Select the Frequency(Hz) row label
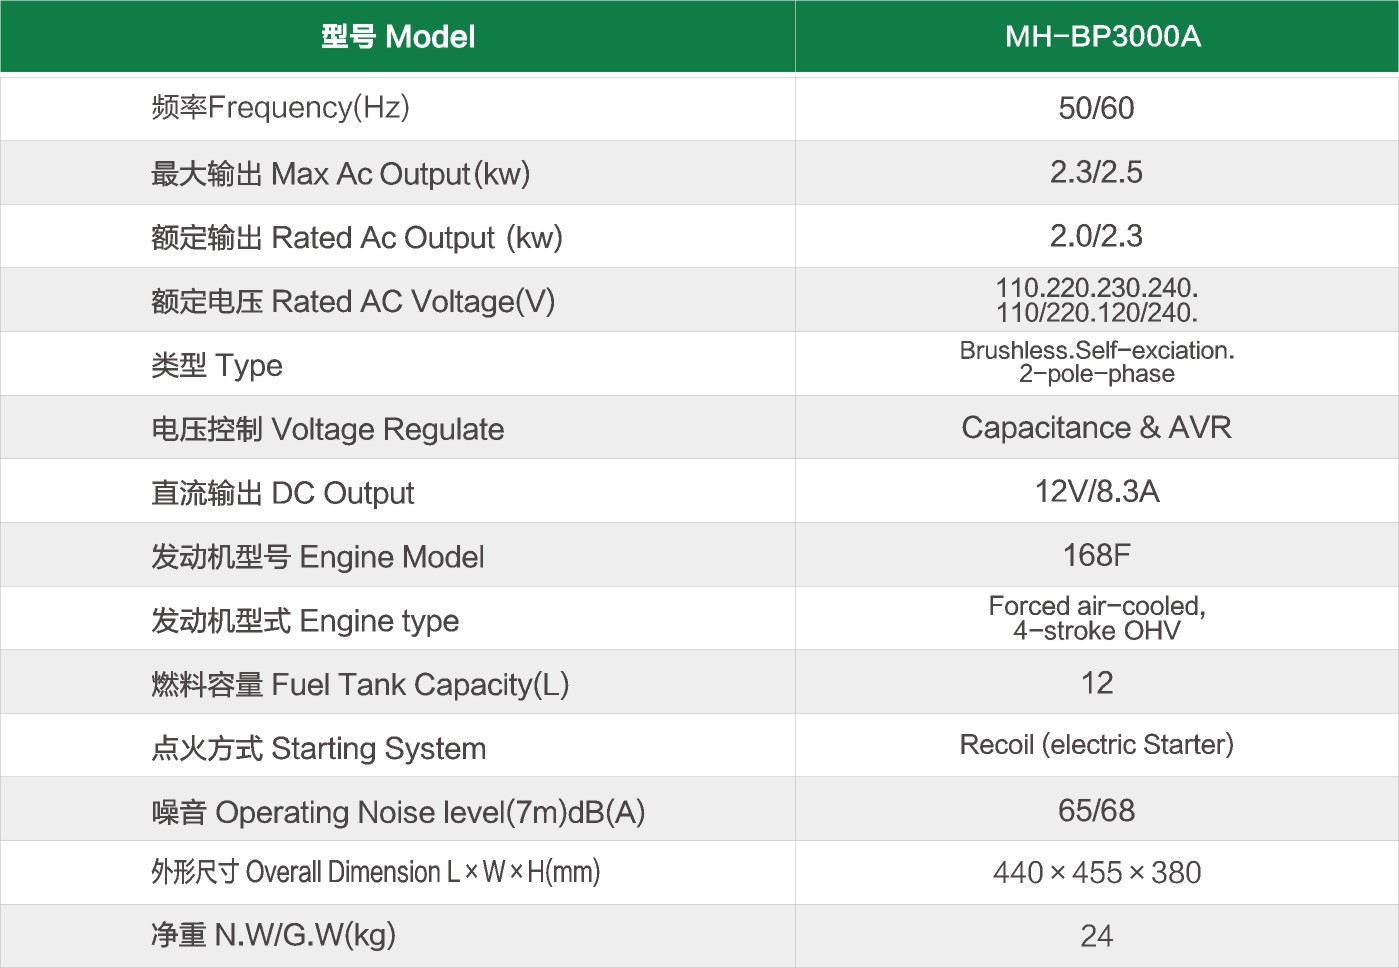 coord(280,107)
